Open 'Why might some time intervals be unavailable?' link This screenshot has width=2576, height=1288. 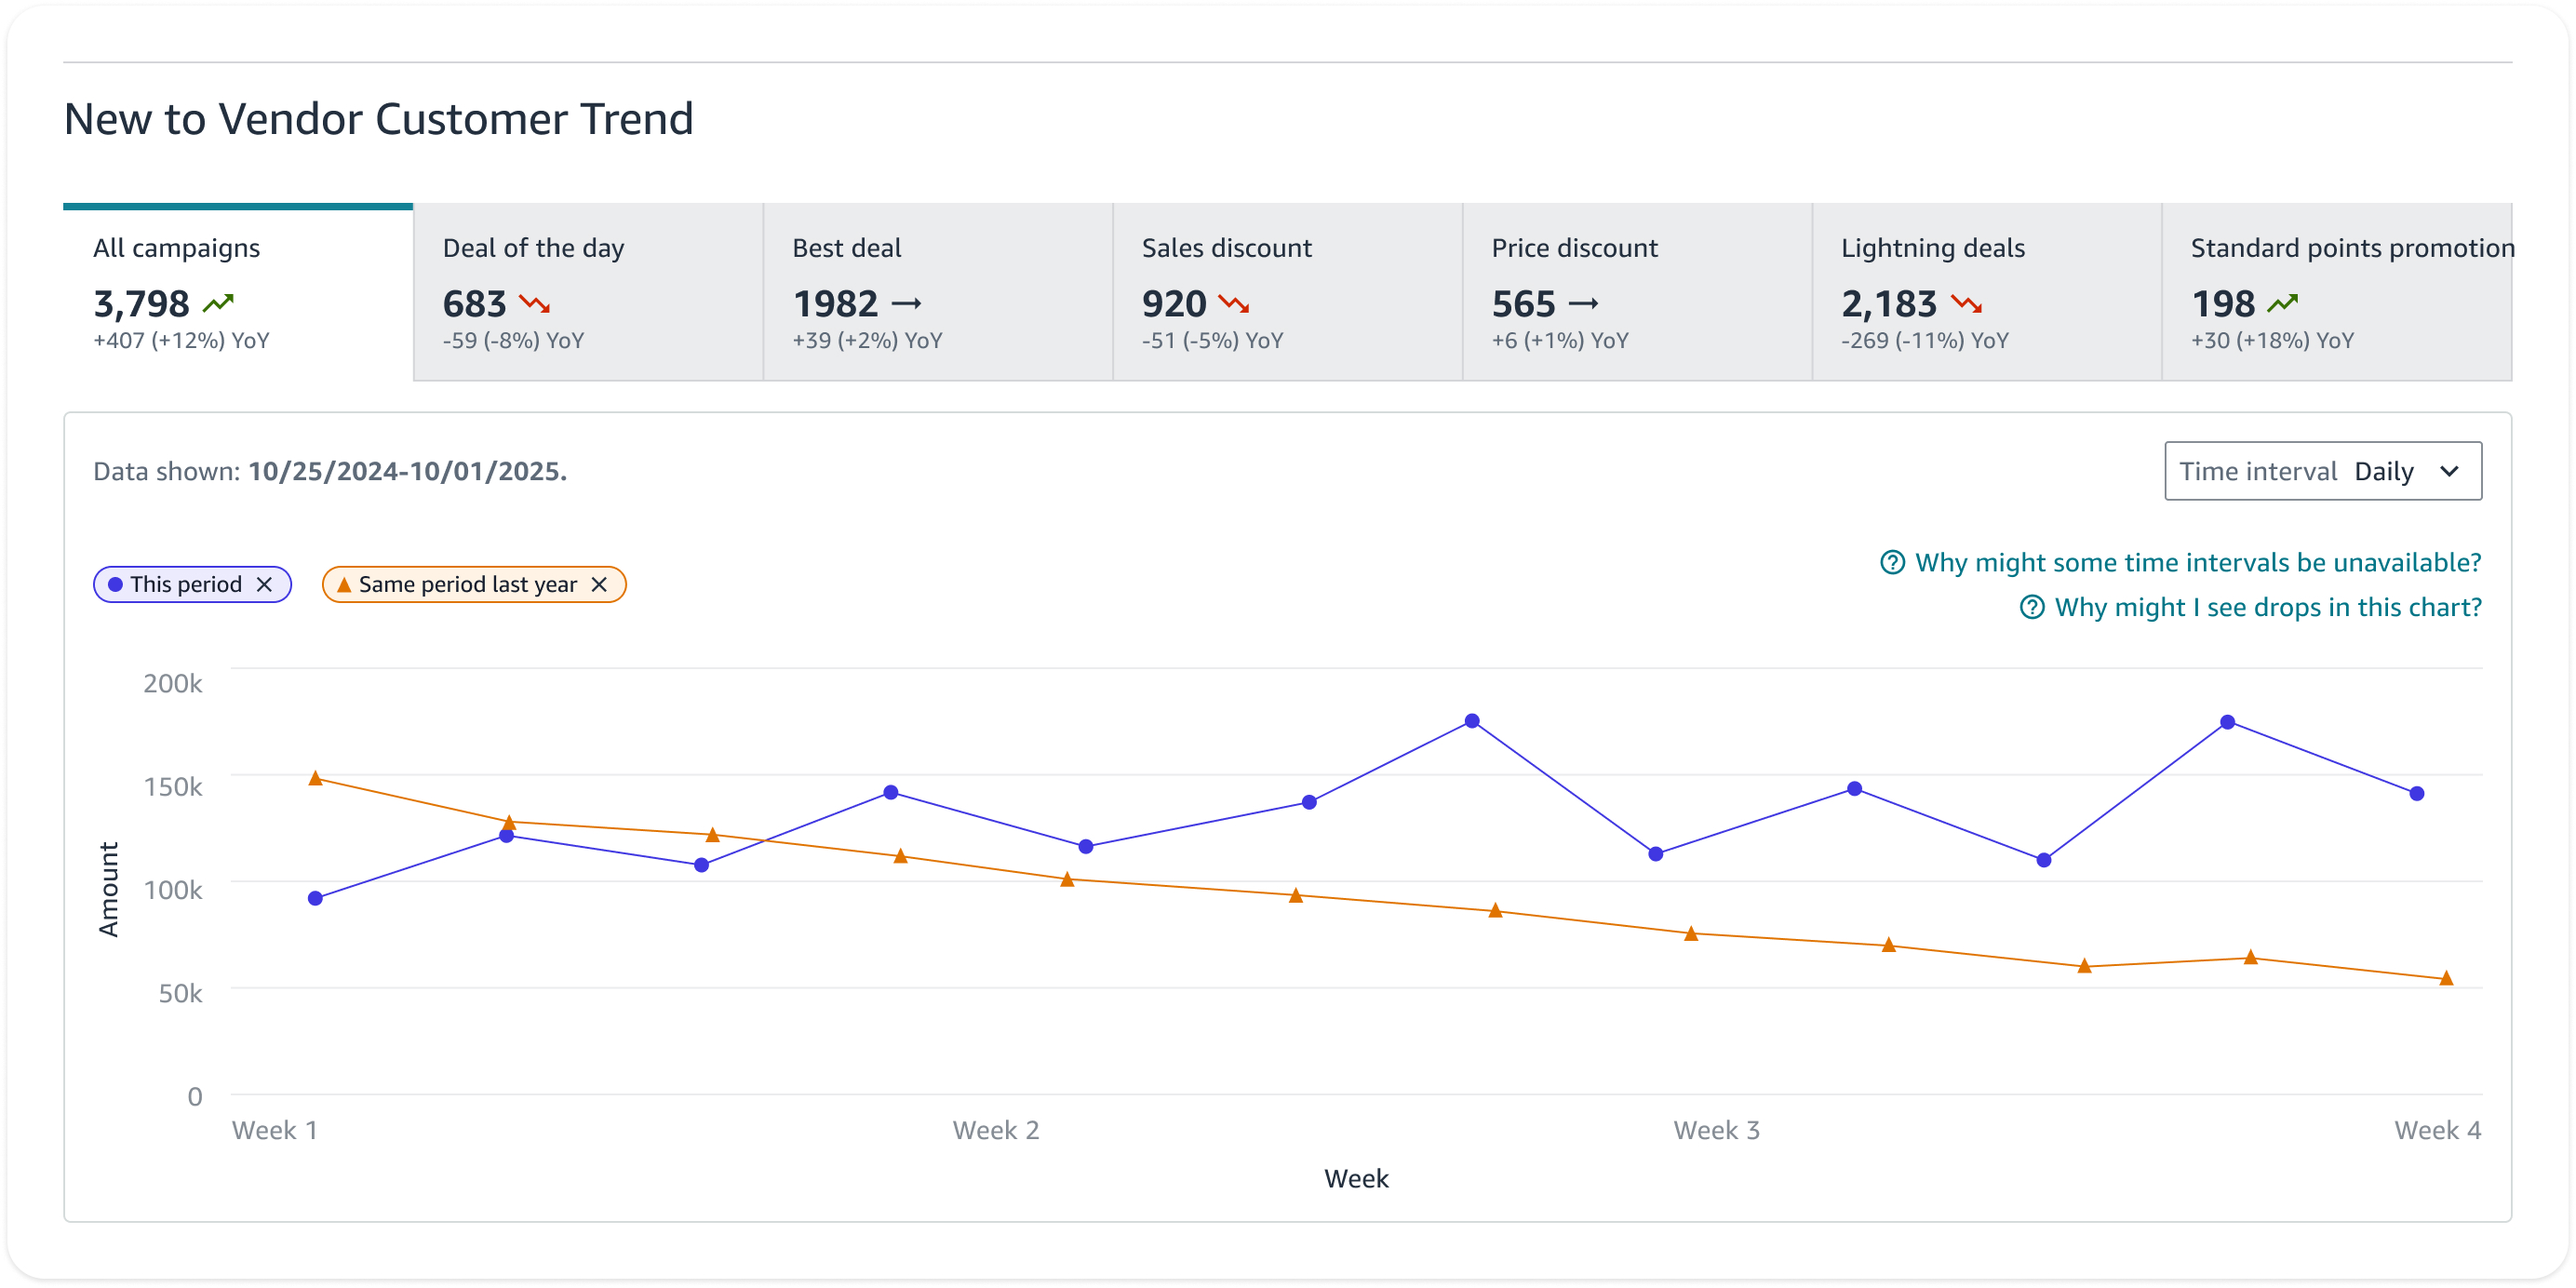(x=2198, y=562)
